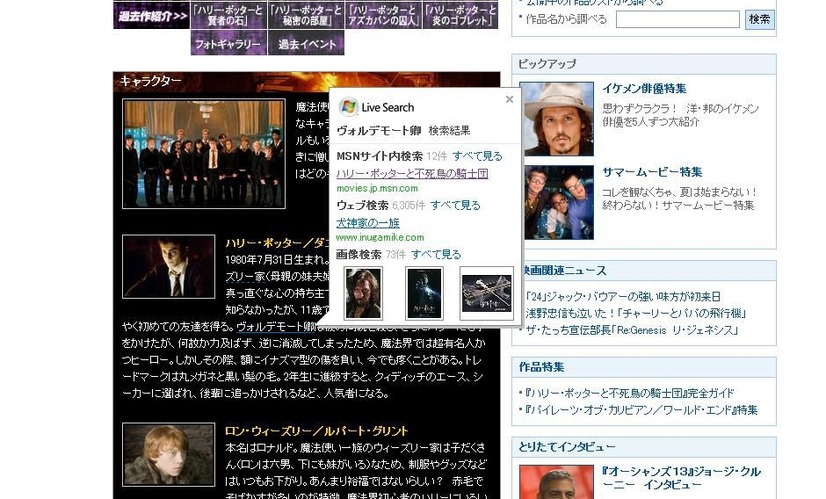Click the キャラクター section heading
The height and width of the screenshot is (499, 826).
(x=151, y=81)
